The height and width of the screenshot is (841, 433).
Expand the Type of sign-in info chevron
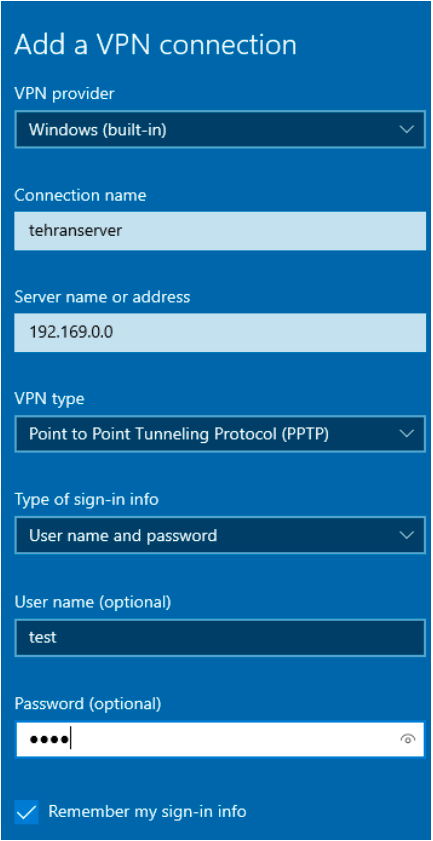407,535
